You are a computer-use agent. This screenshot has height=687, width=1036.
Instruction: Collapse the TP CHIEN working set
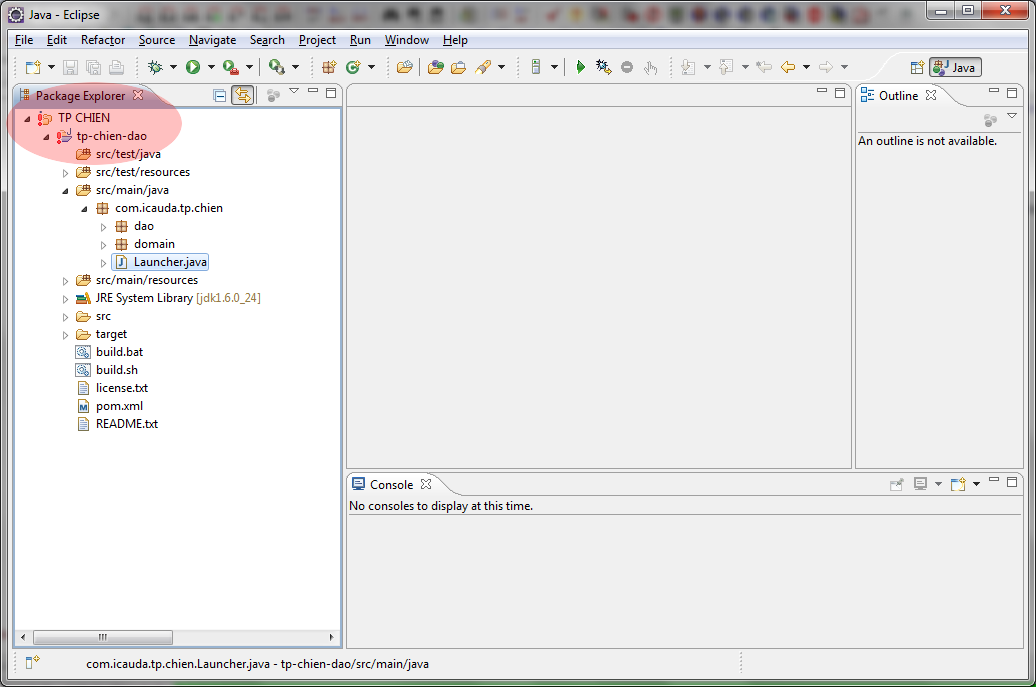27,118
